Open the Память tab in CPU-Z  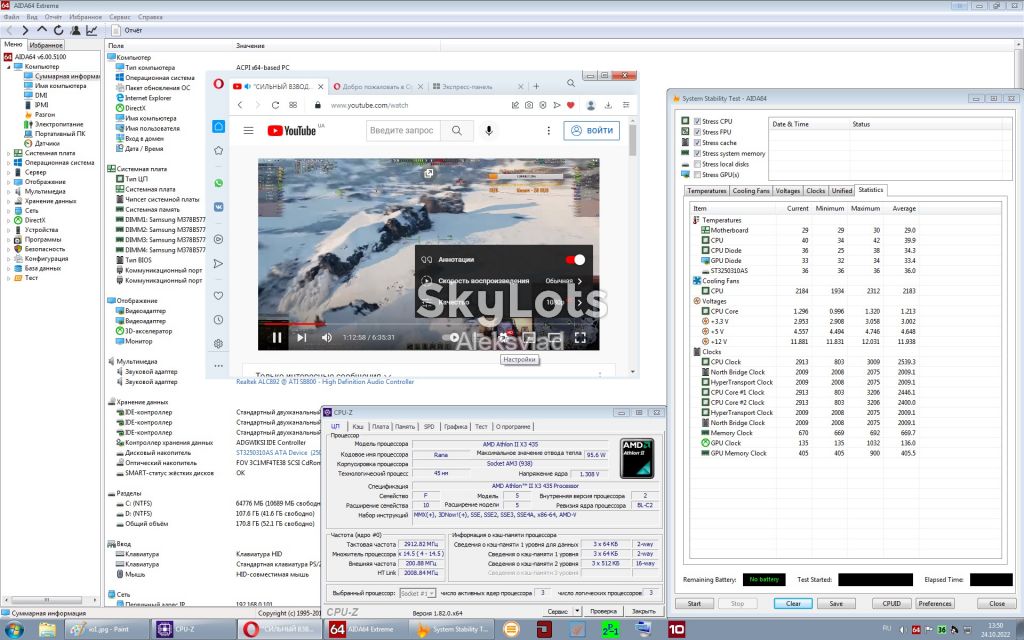click(x=405, y=426)
